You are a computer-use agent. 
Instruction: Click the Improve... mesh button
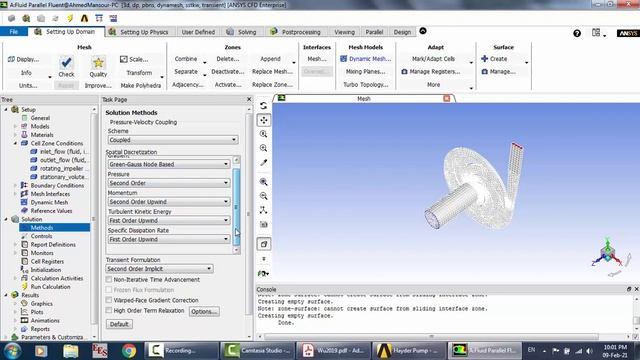coord(98,85)
